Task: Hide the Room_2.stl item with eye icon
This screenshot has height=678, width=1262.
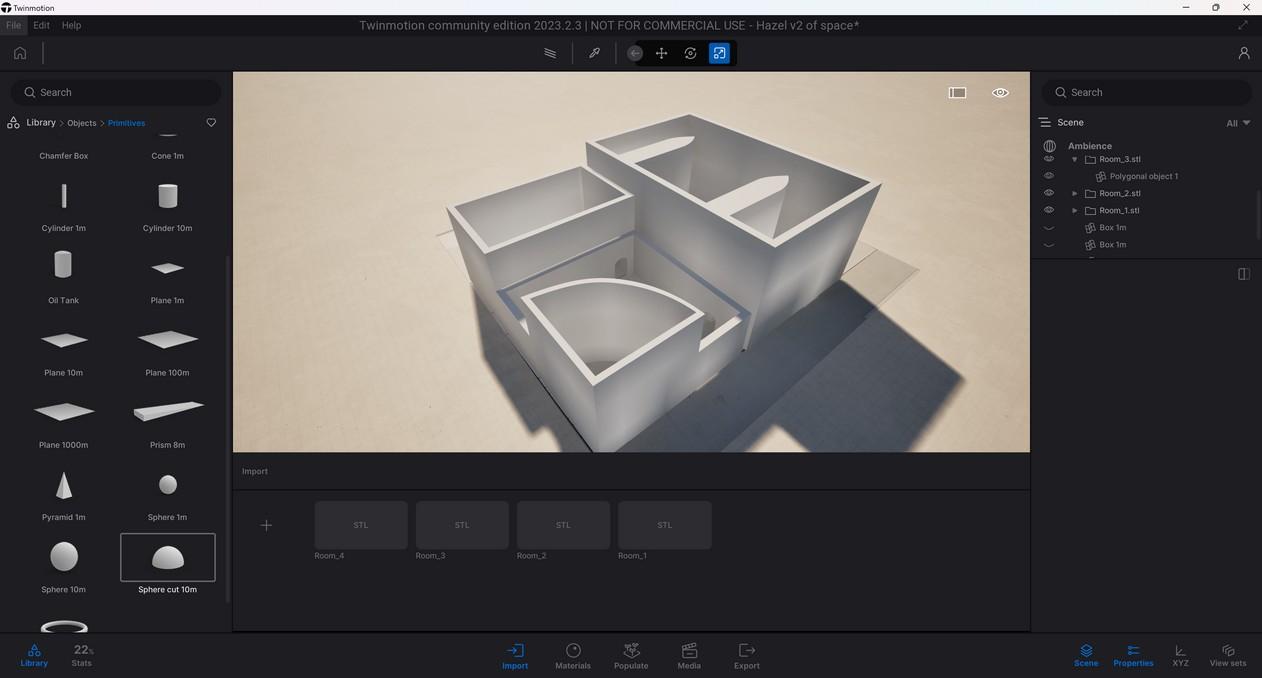Action: tap(1049, 193)
